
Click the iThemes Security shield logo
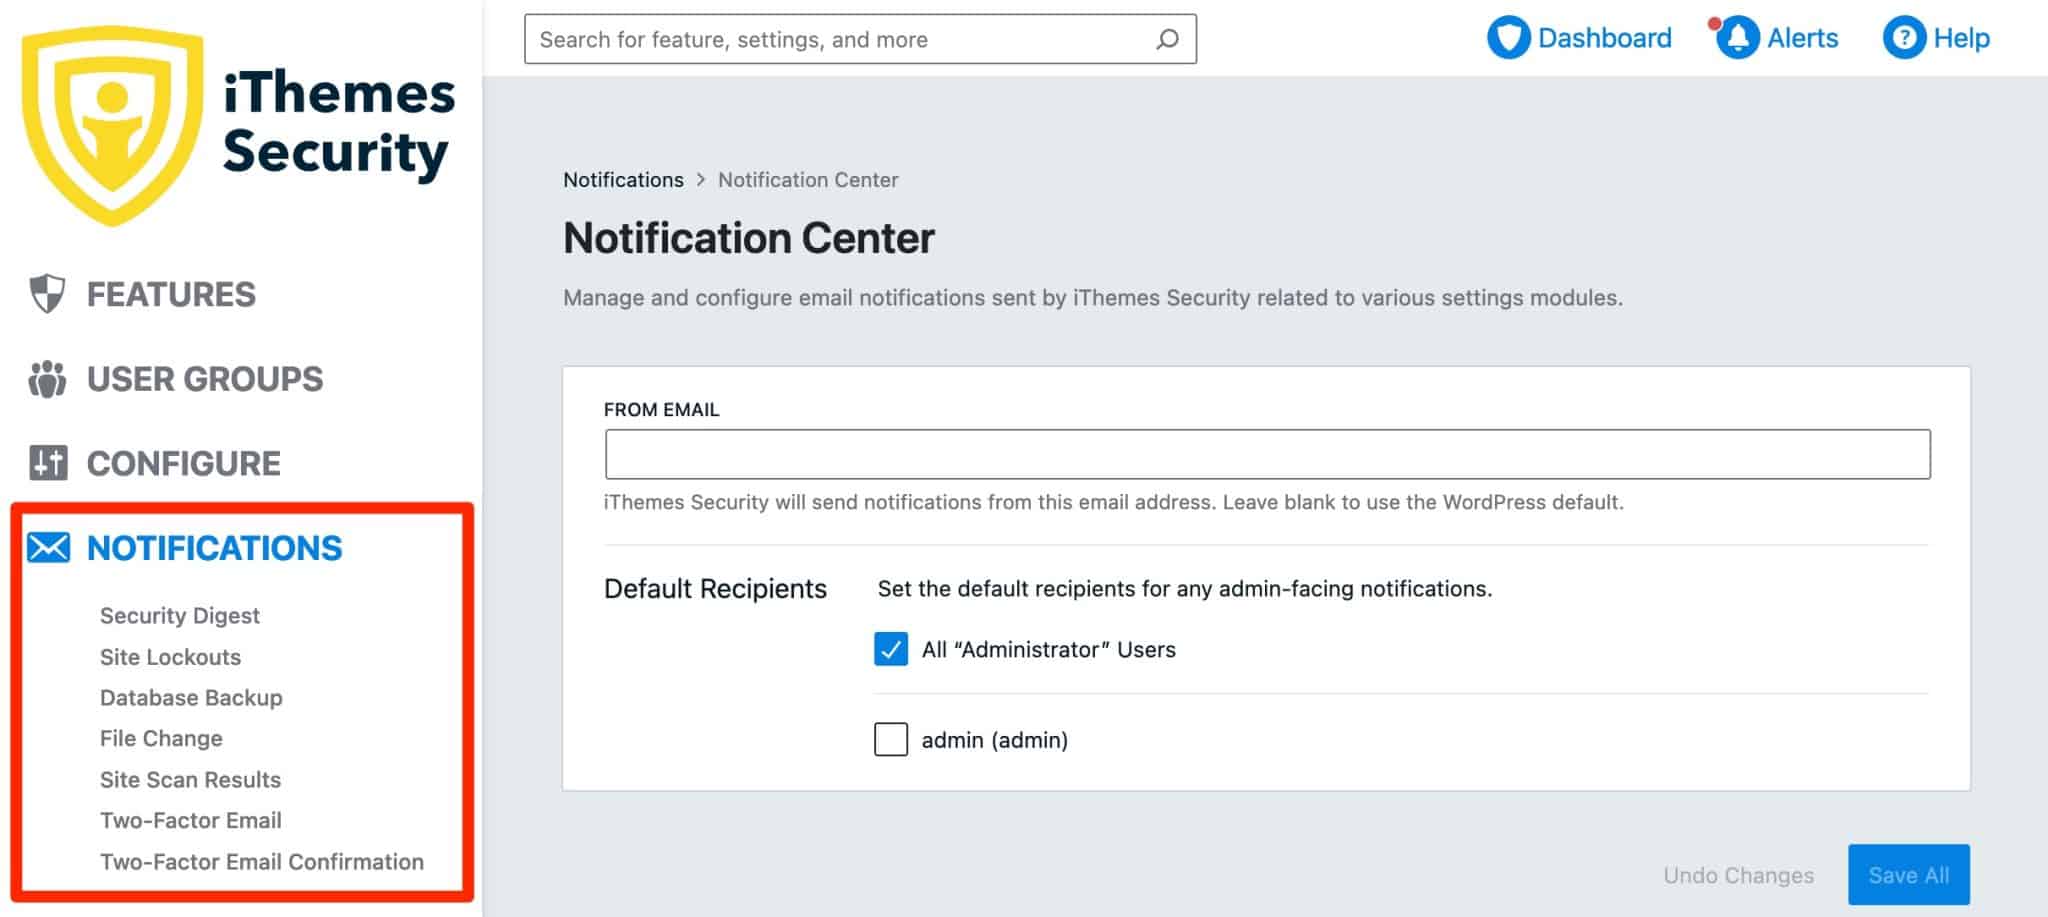[x=112, y=125]
